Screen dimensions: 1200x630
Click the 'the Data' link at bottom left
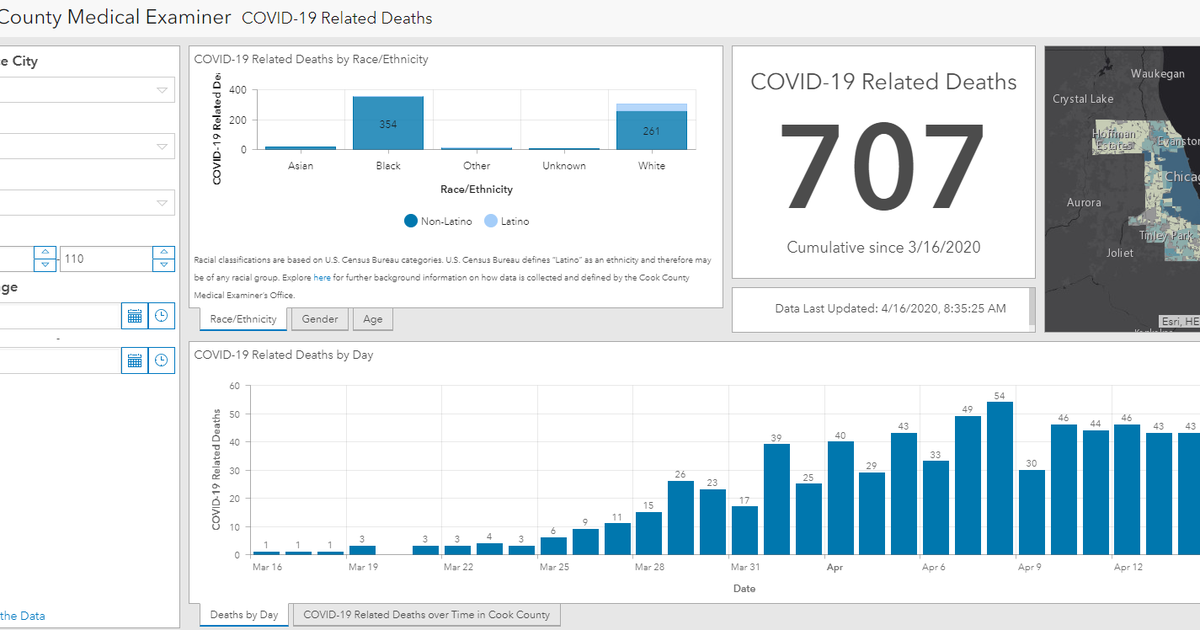(x=23, y=615)
